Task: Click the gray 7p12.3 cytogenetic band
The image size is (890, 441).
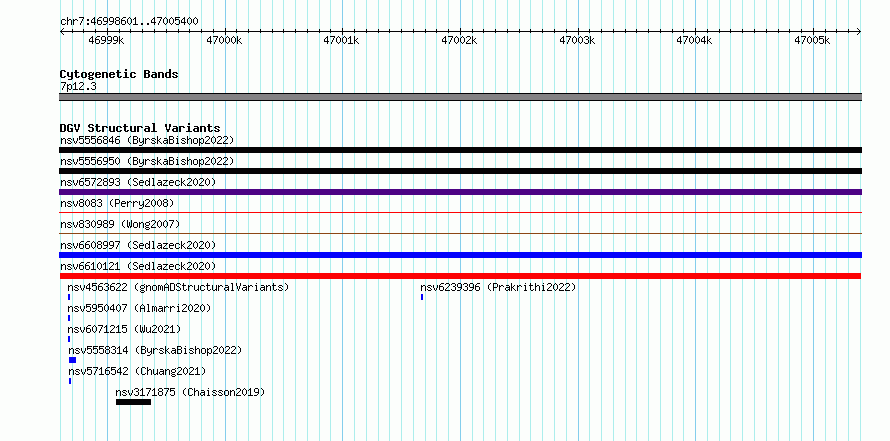Action: pos(460,97)
